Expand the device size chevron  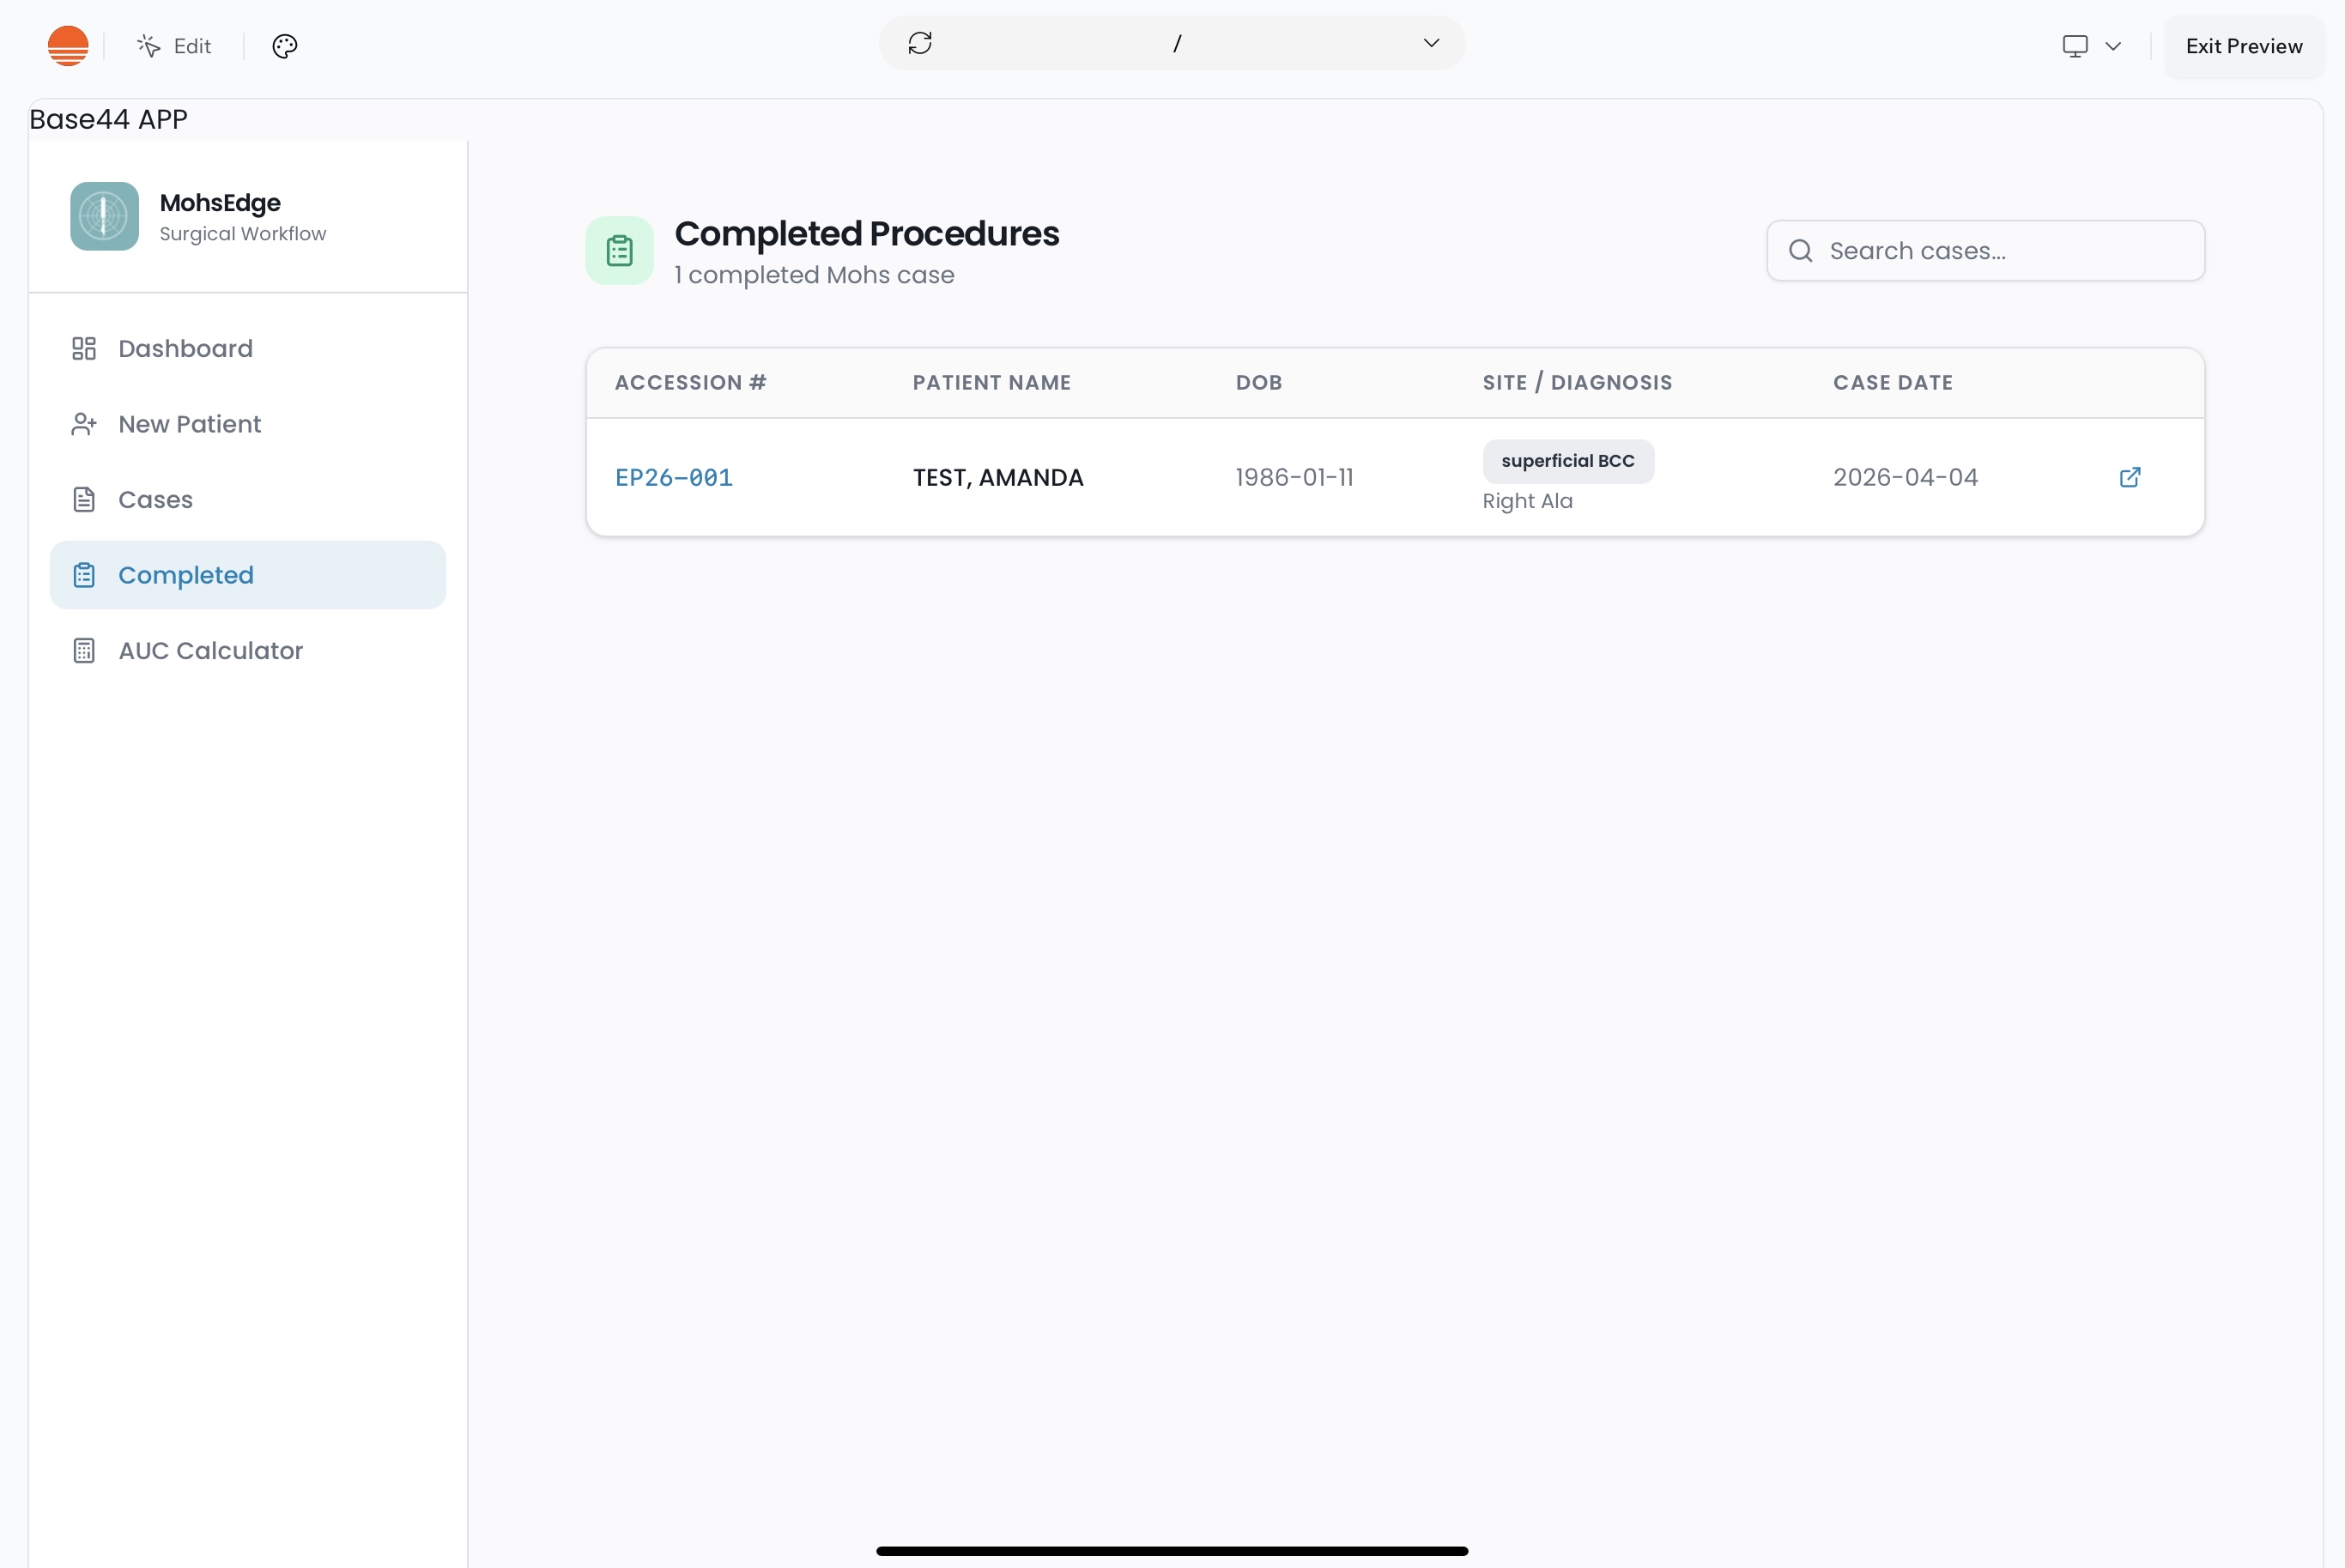[x=2113, y=46]
